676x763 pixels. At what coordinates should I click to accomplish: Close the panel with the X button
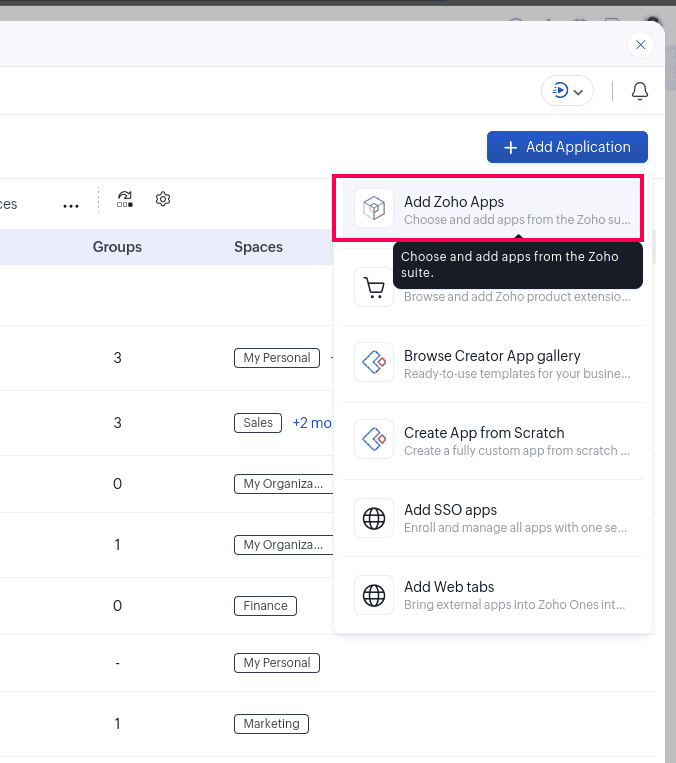(641, 44)
